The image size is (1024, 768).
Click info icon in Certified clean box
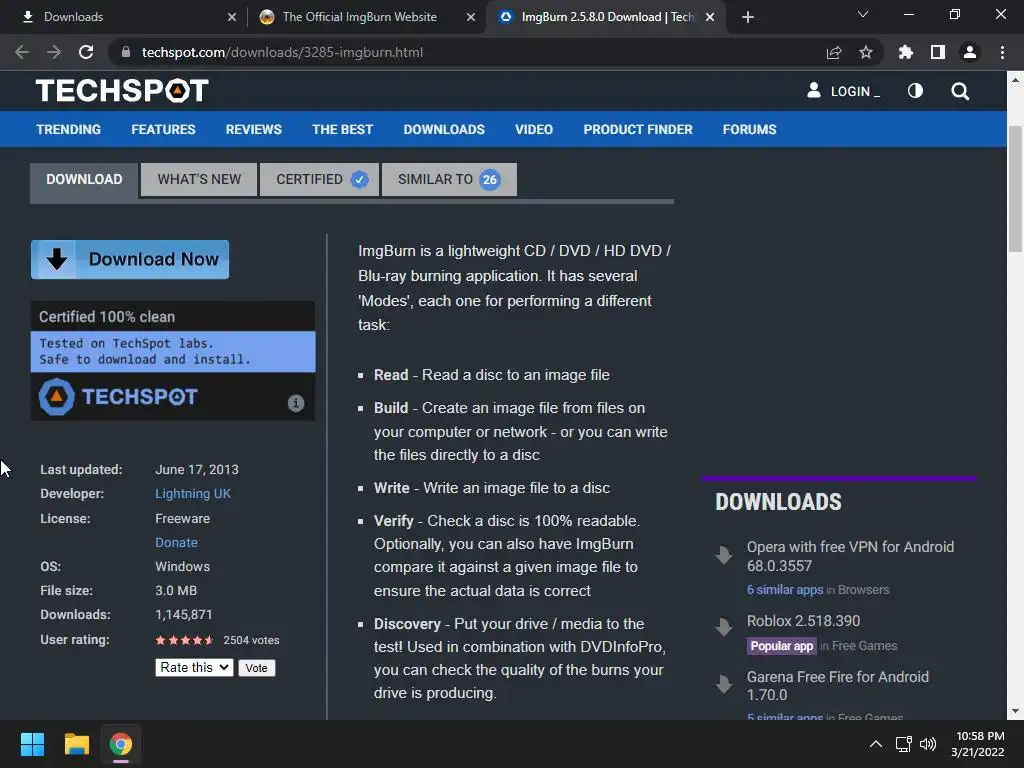point(296,403)
